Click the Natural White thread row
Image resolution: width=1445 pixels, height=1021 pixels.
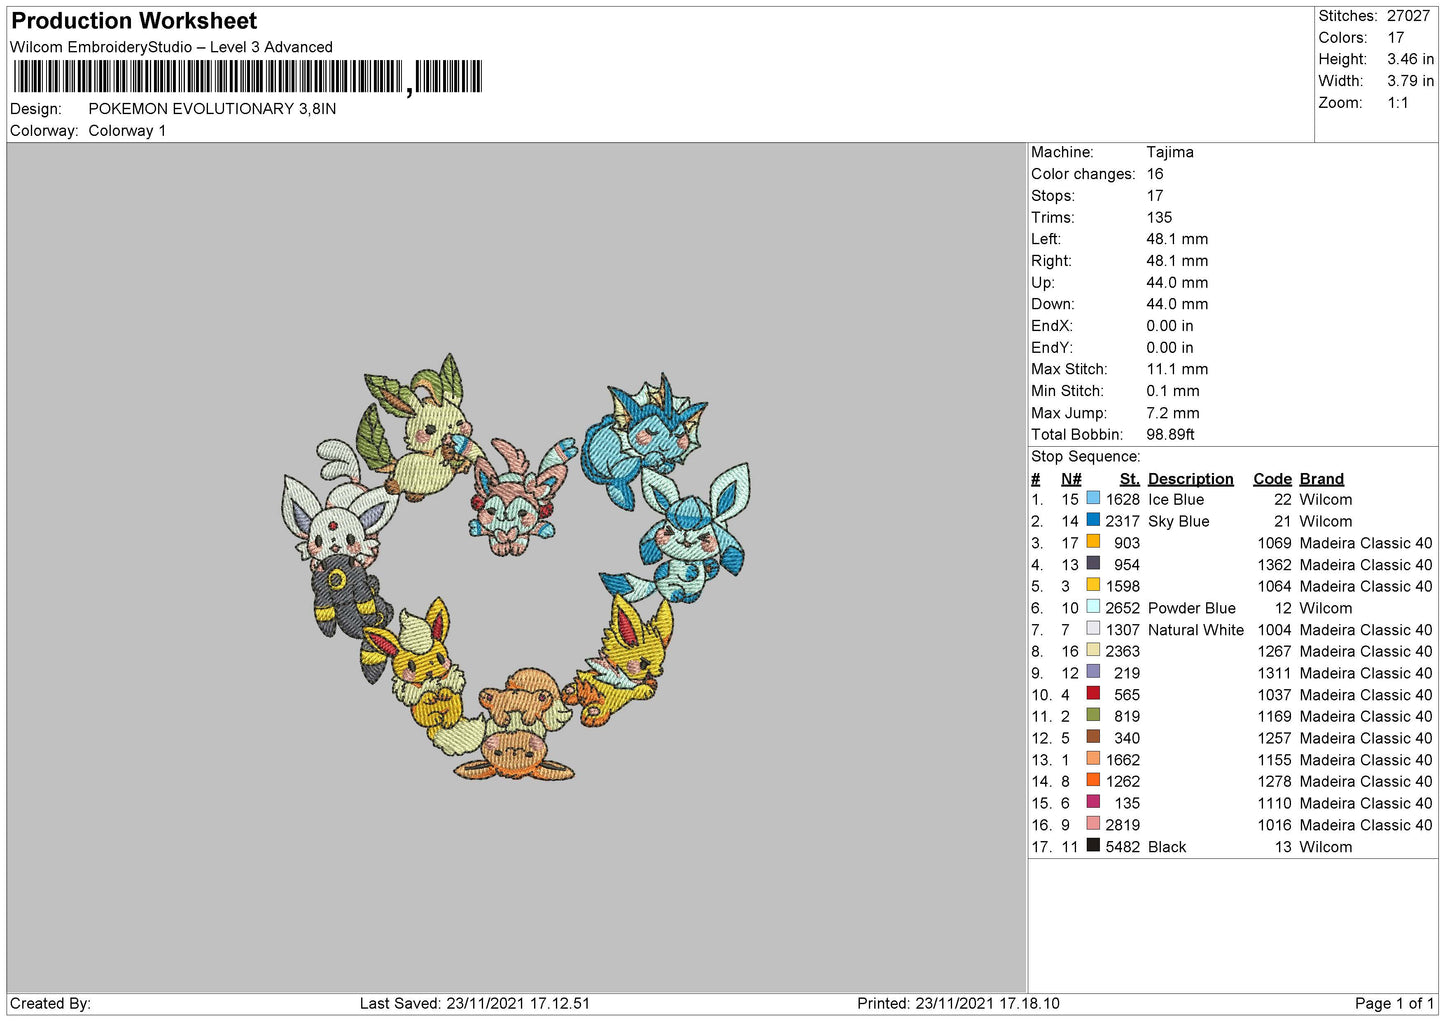point(1195,630)
